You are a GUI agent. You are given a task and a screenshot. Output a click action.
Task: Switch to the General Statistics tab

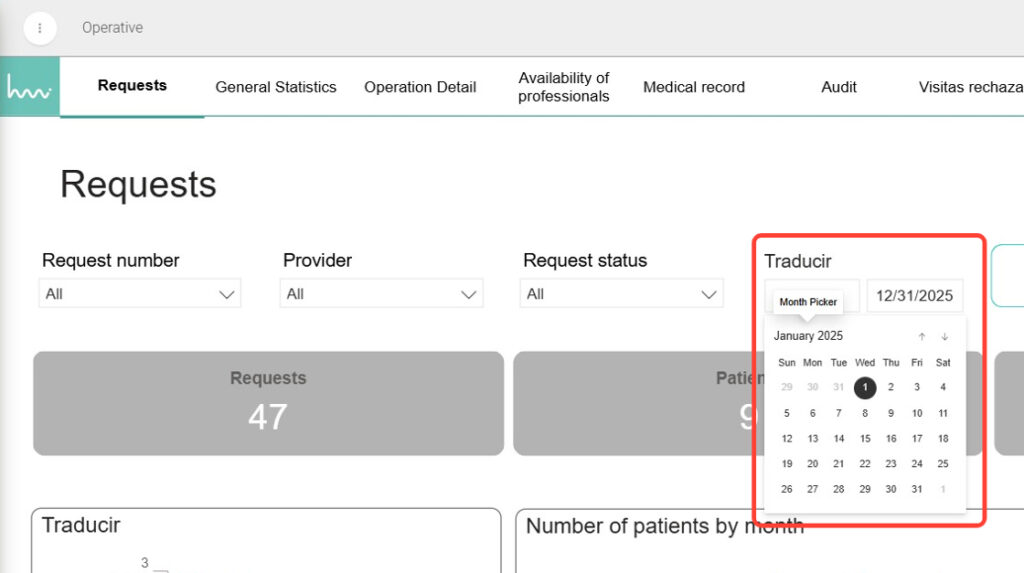276,87
